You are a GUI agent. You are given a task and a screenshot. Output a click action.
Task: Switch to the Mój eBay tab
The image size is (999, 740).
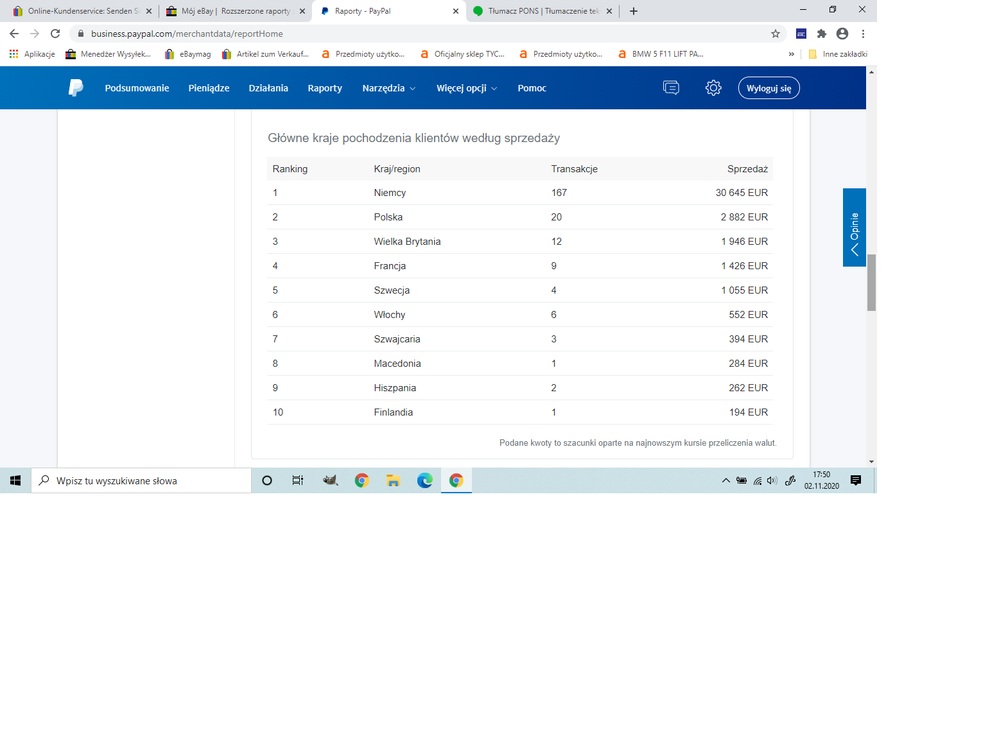tap(234, 11)
